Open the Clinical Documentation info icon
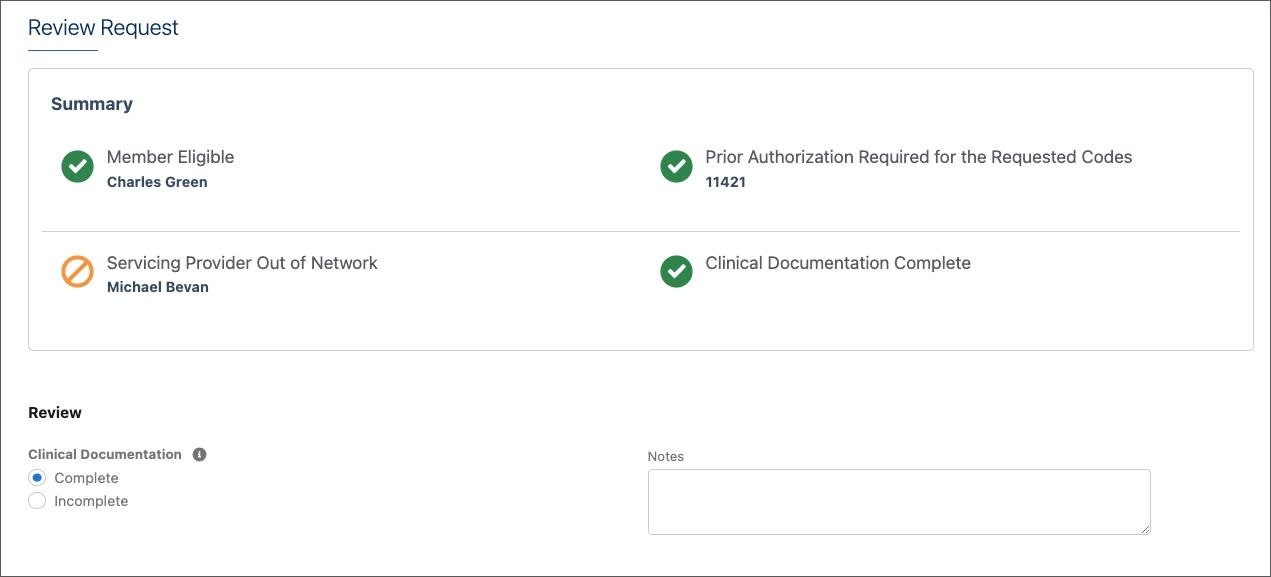1271x577 pixels. coord(199,455)
